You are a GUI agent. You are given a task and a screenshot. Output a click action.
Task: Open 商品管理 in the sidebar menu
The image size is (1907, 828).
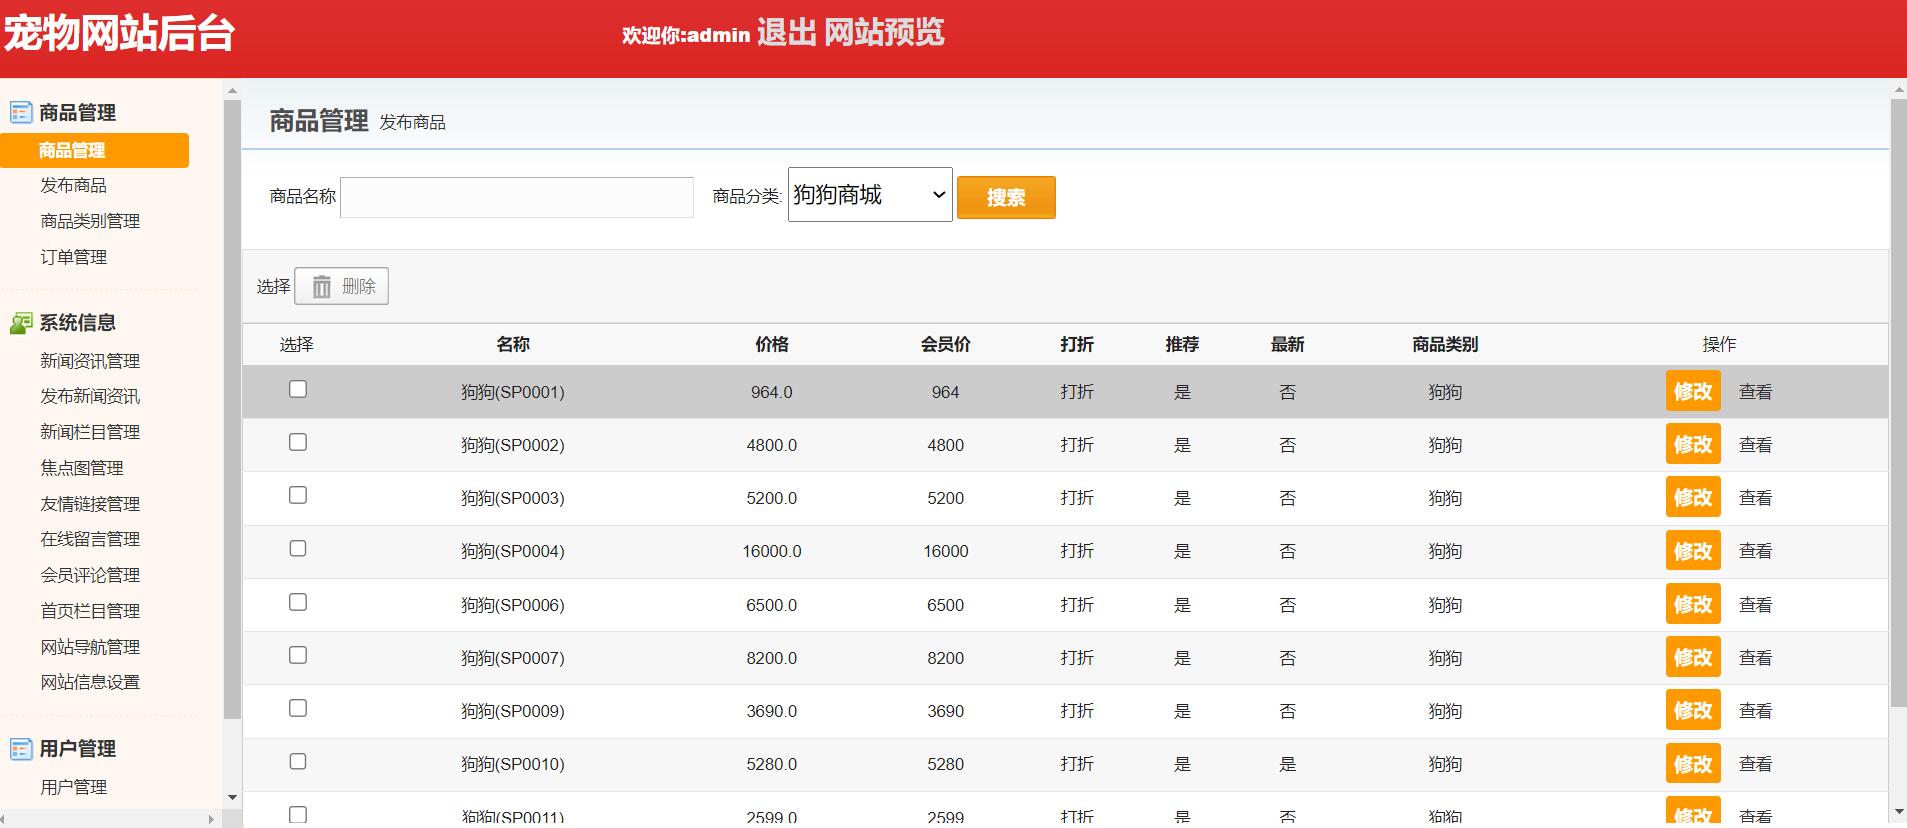pyautogui.click(x=94, y=150)
